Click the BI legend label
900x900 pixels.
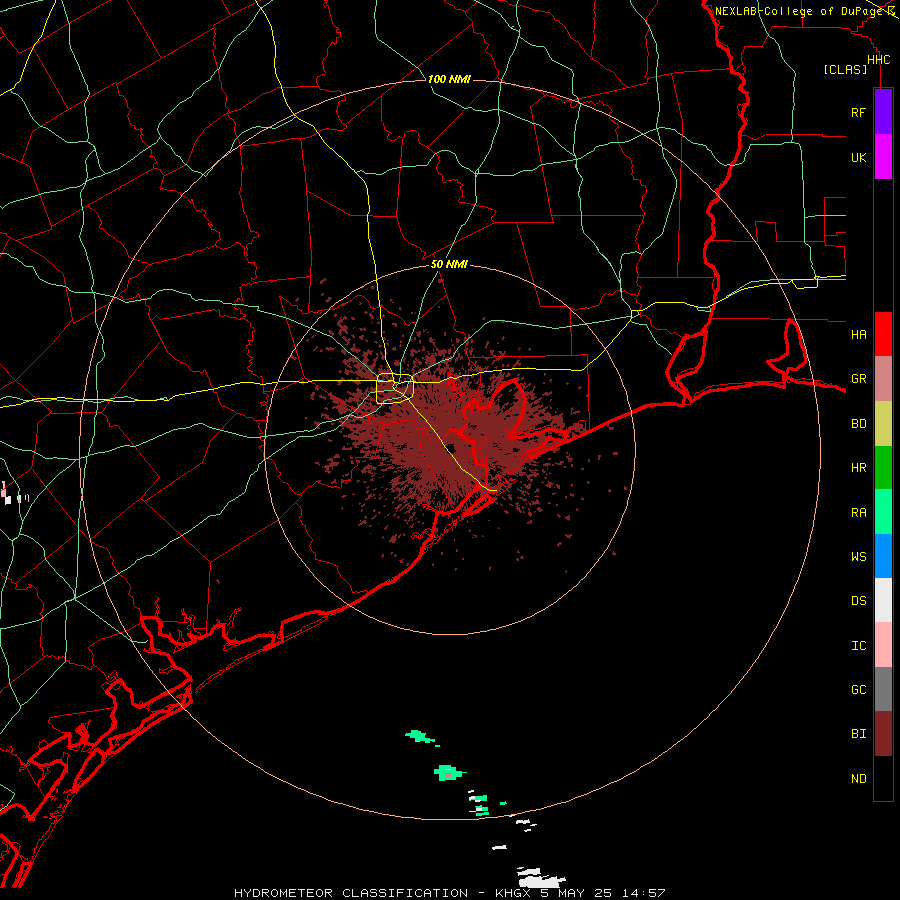[x=858, y=734]
